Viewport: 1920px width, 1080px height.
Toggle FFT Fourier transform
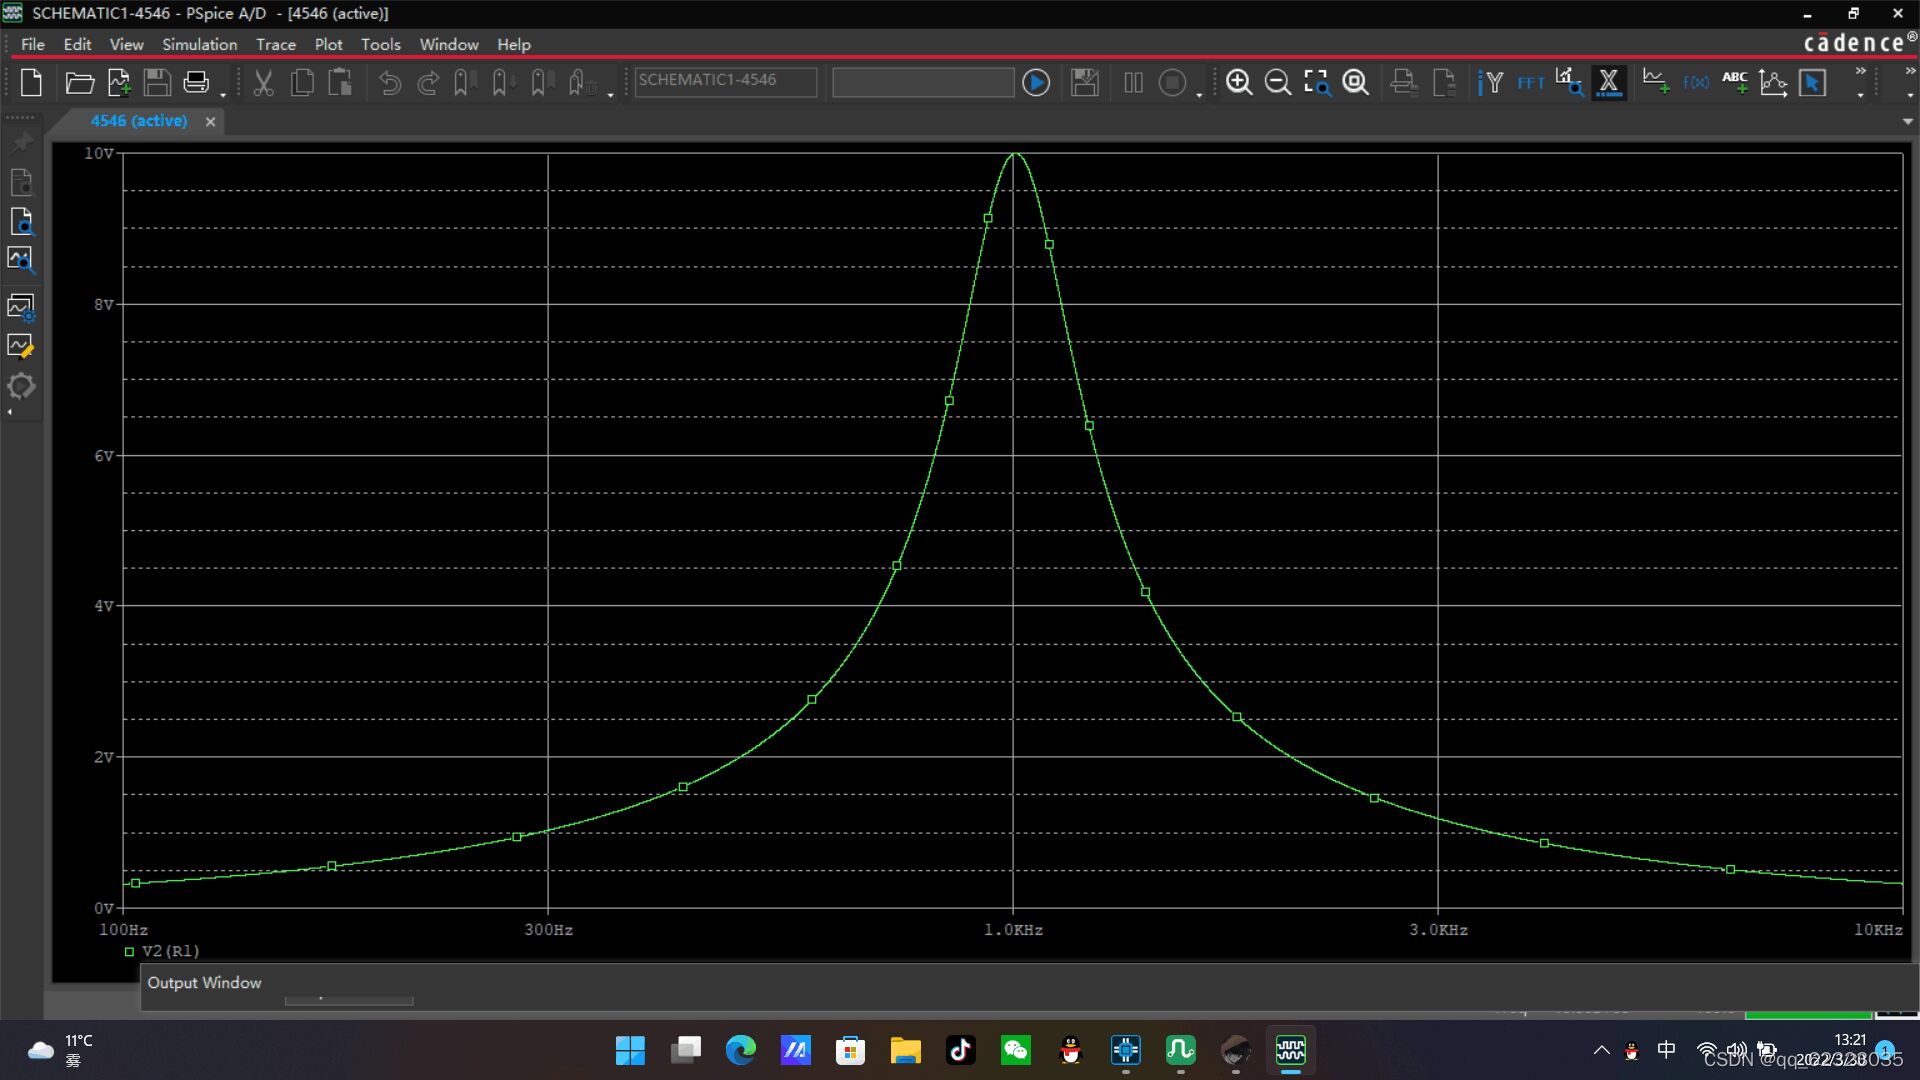(1530, 82)
